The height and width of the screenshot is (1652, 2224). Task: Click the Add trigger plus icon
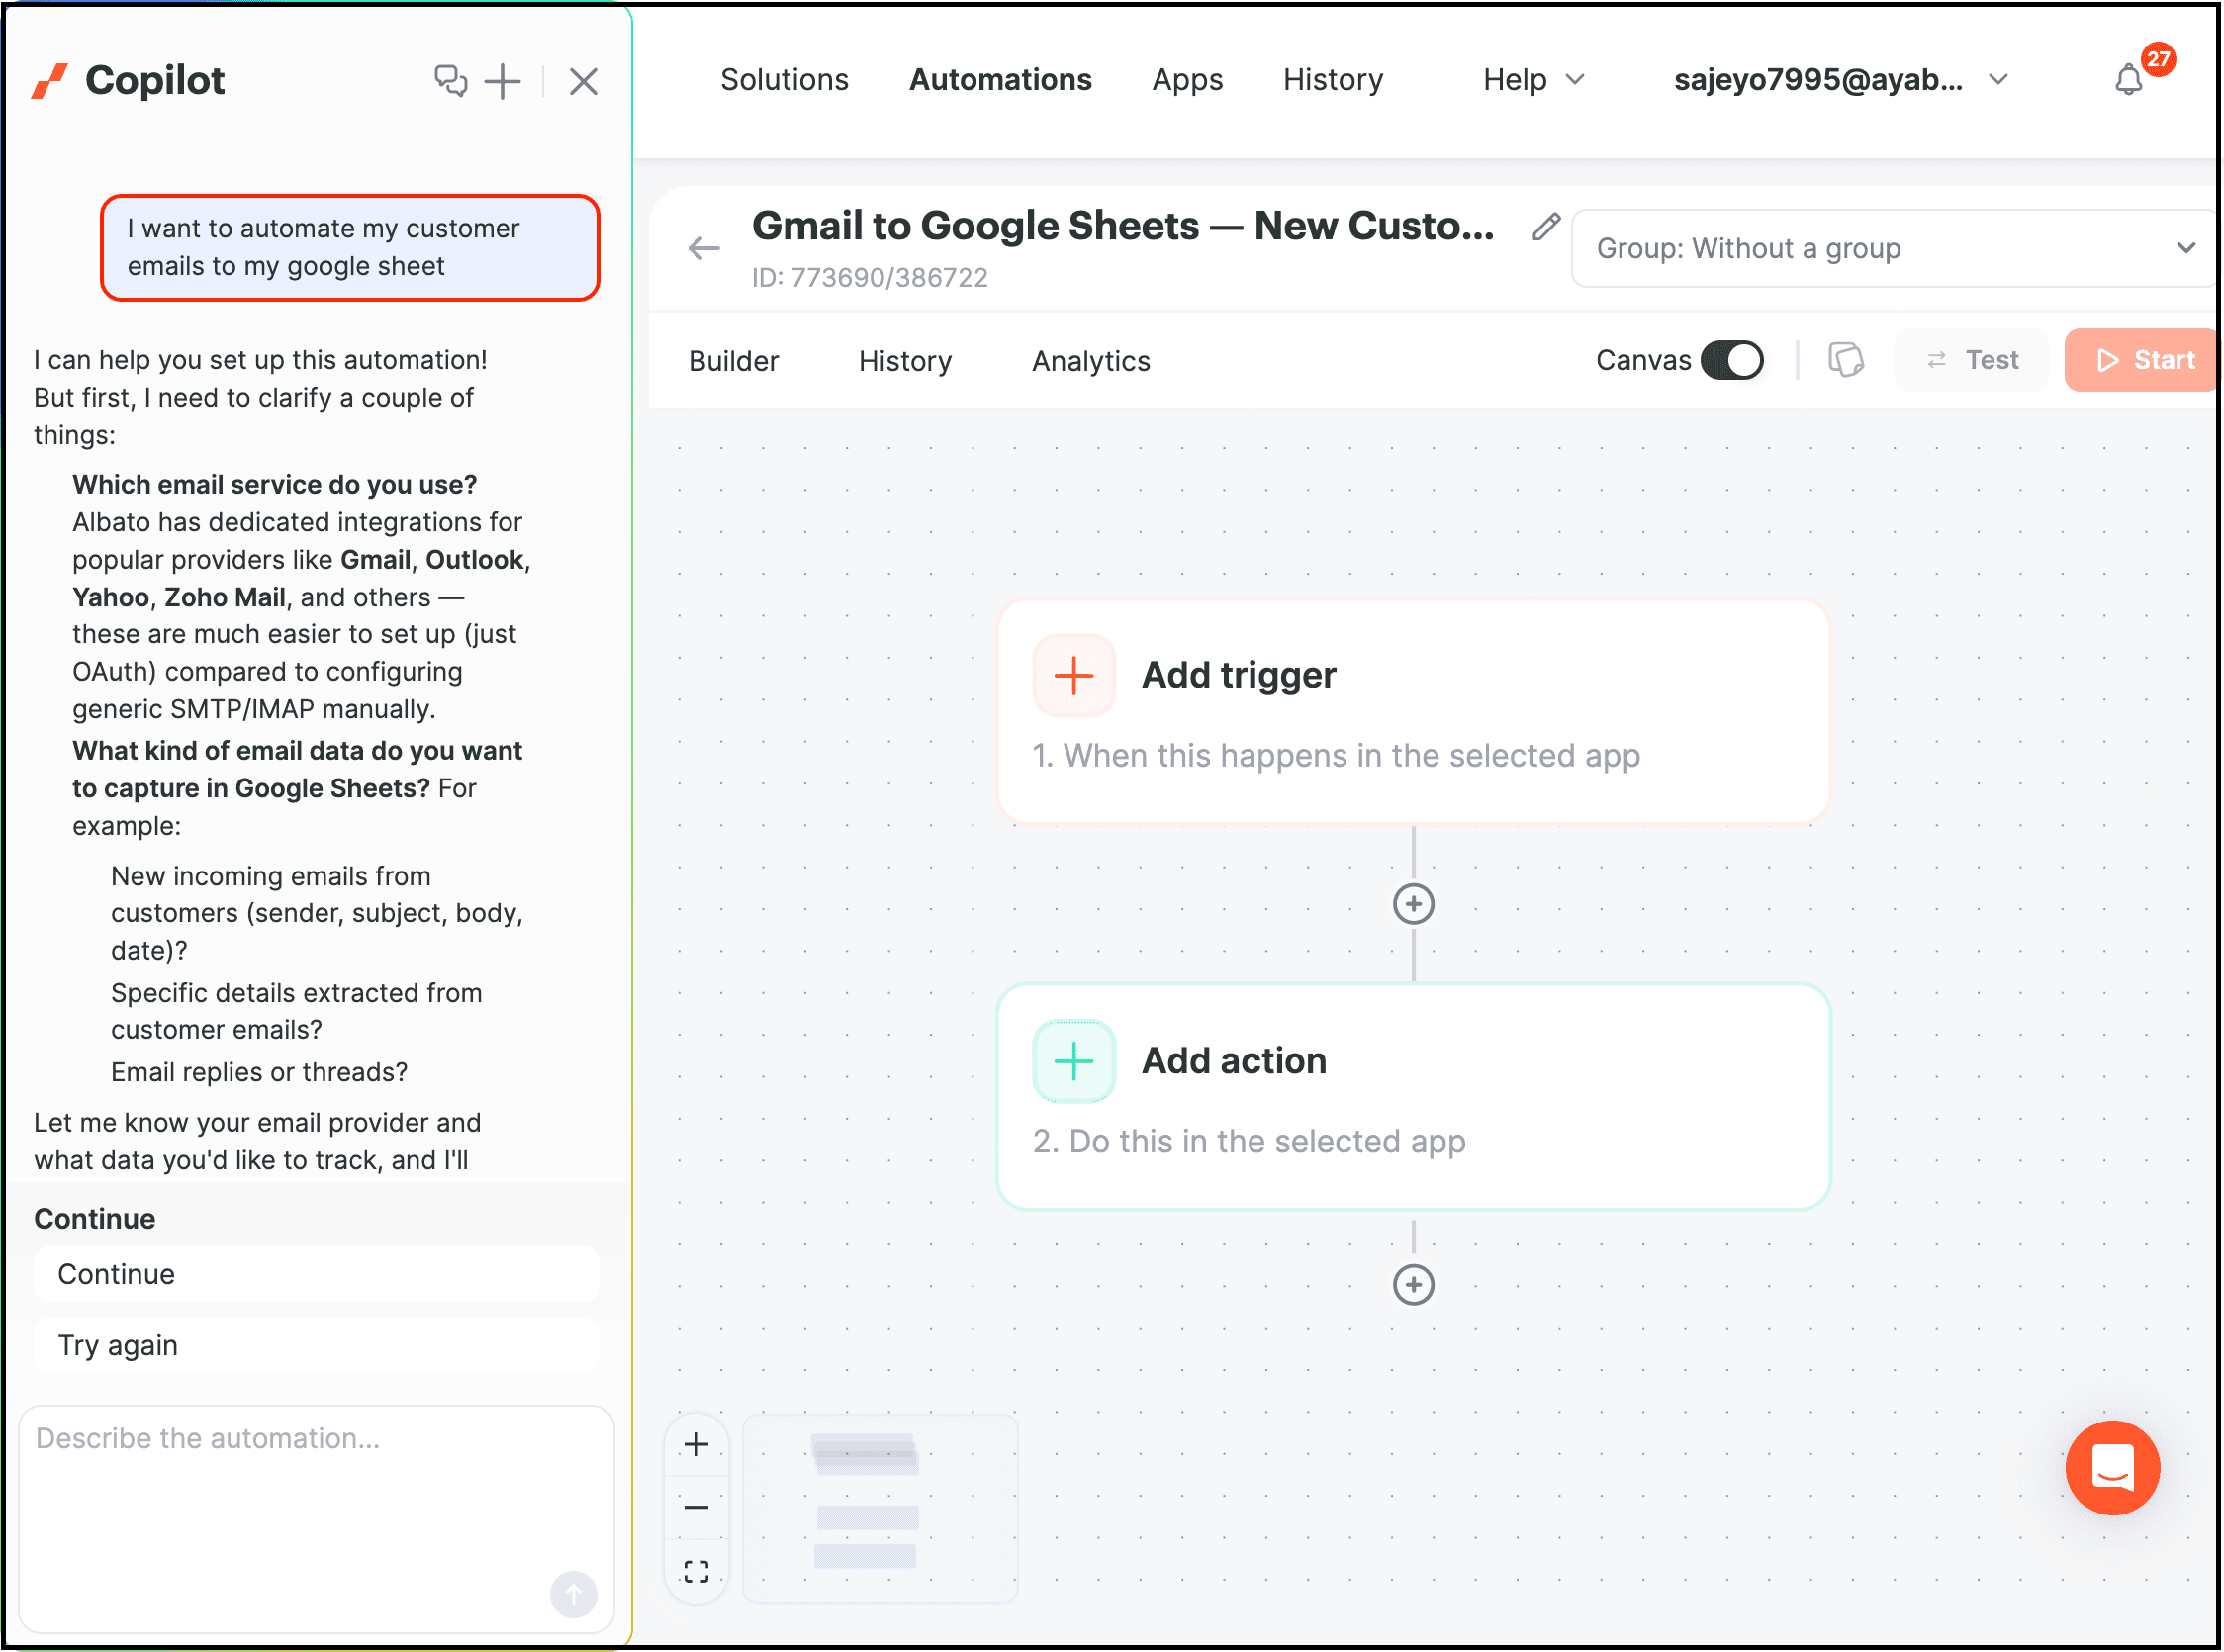click(x=1074, y=676)
